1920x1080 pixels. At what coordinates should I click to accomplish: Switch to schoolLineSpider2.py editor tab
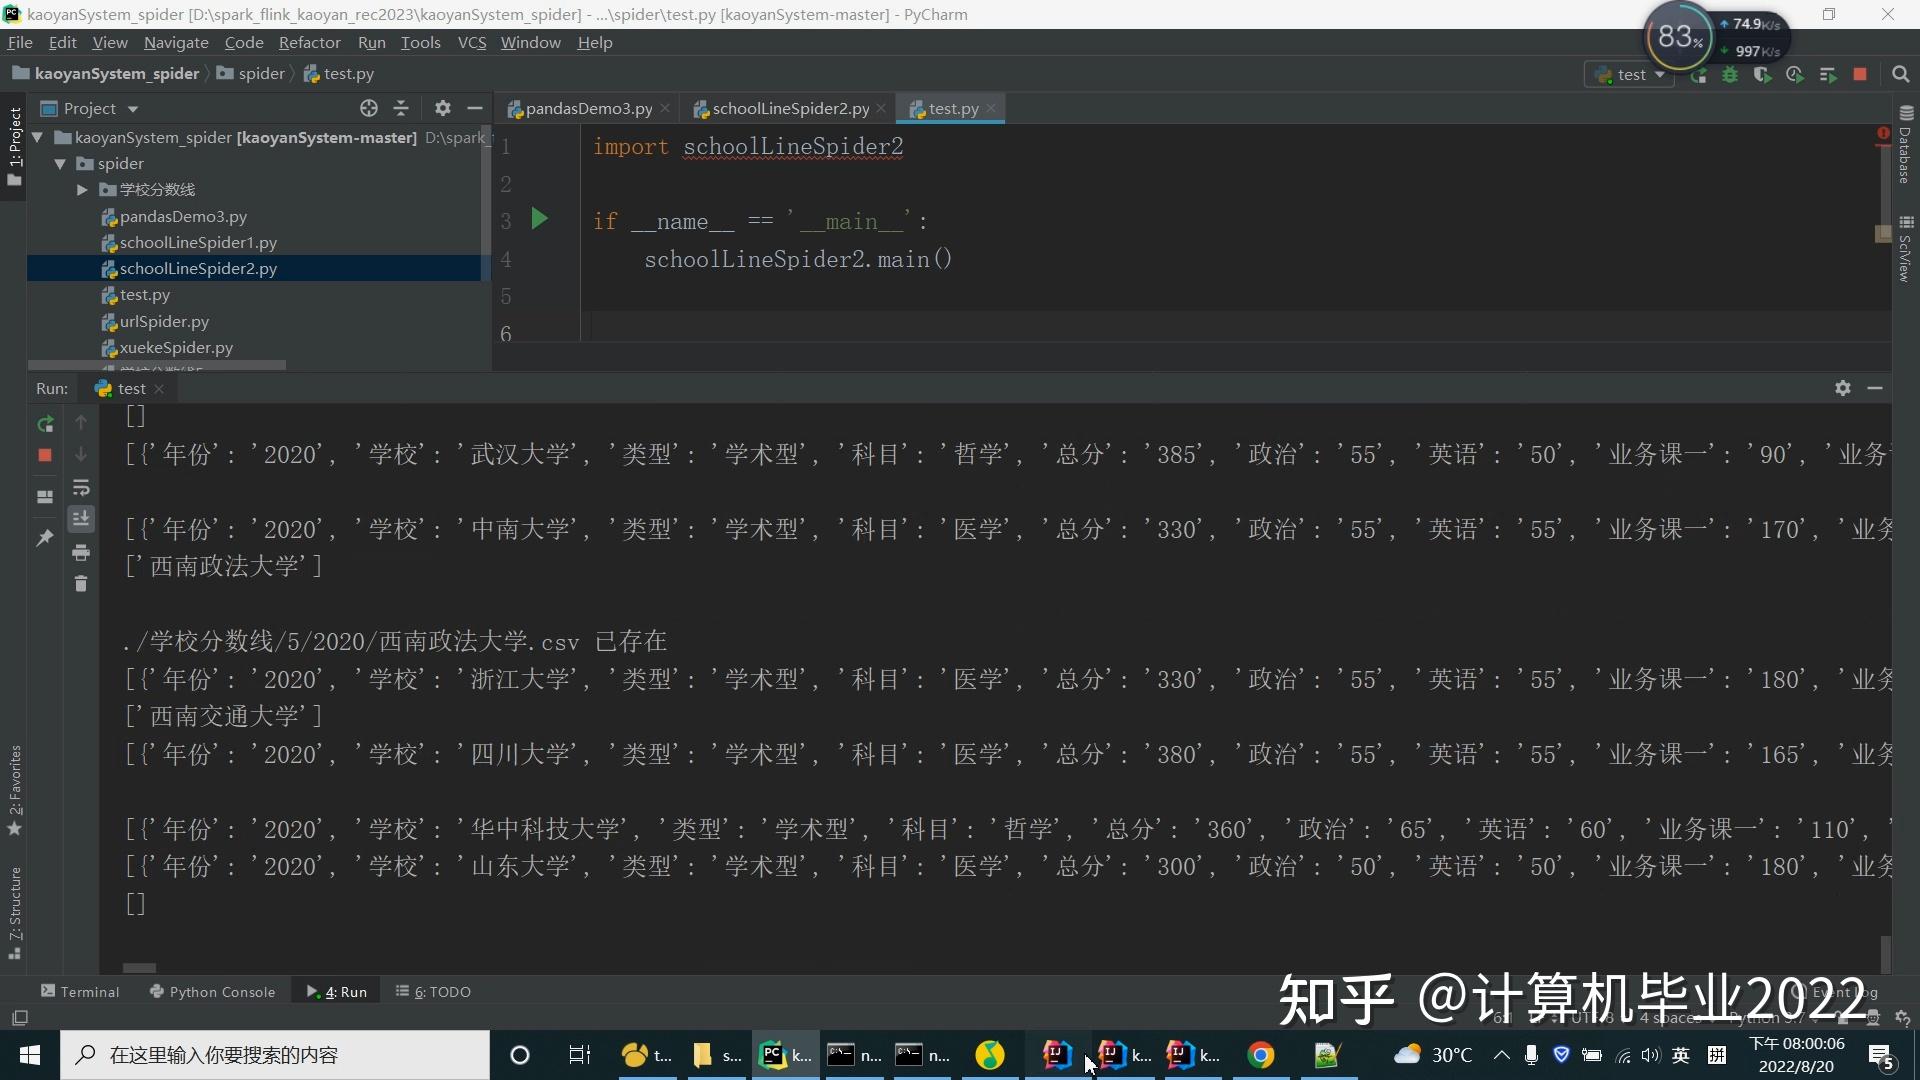[789, 109]
